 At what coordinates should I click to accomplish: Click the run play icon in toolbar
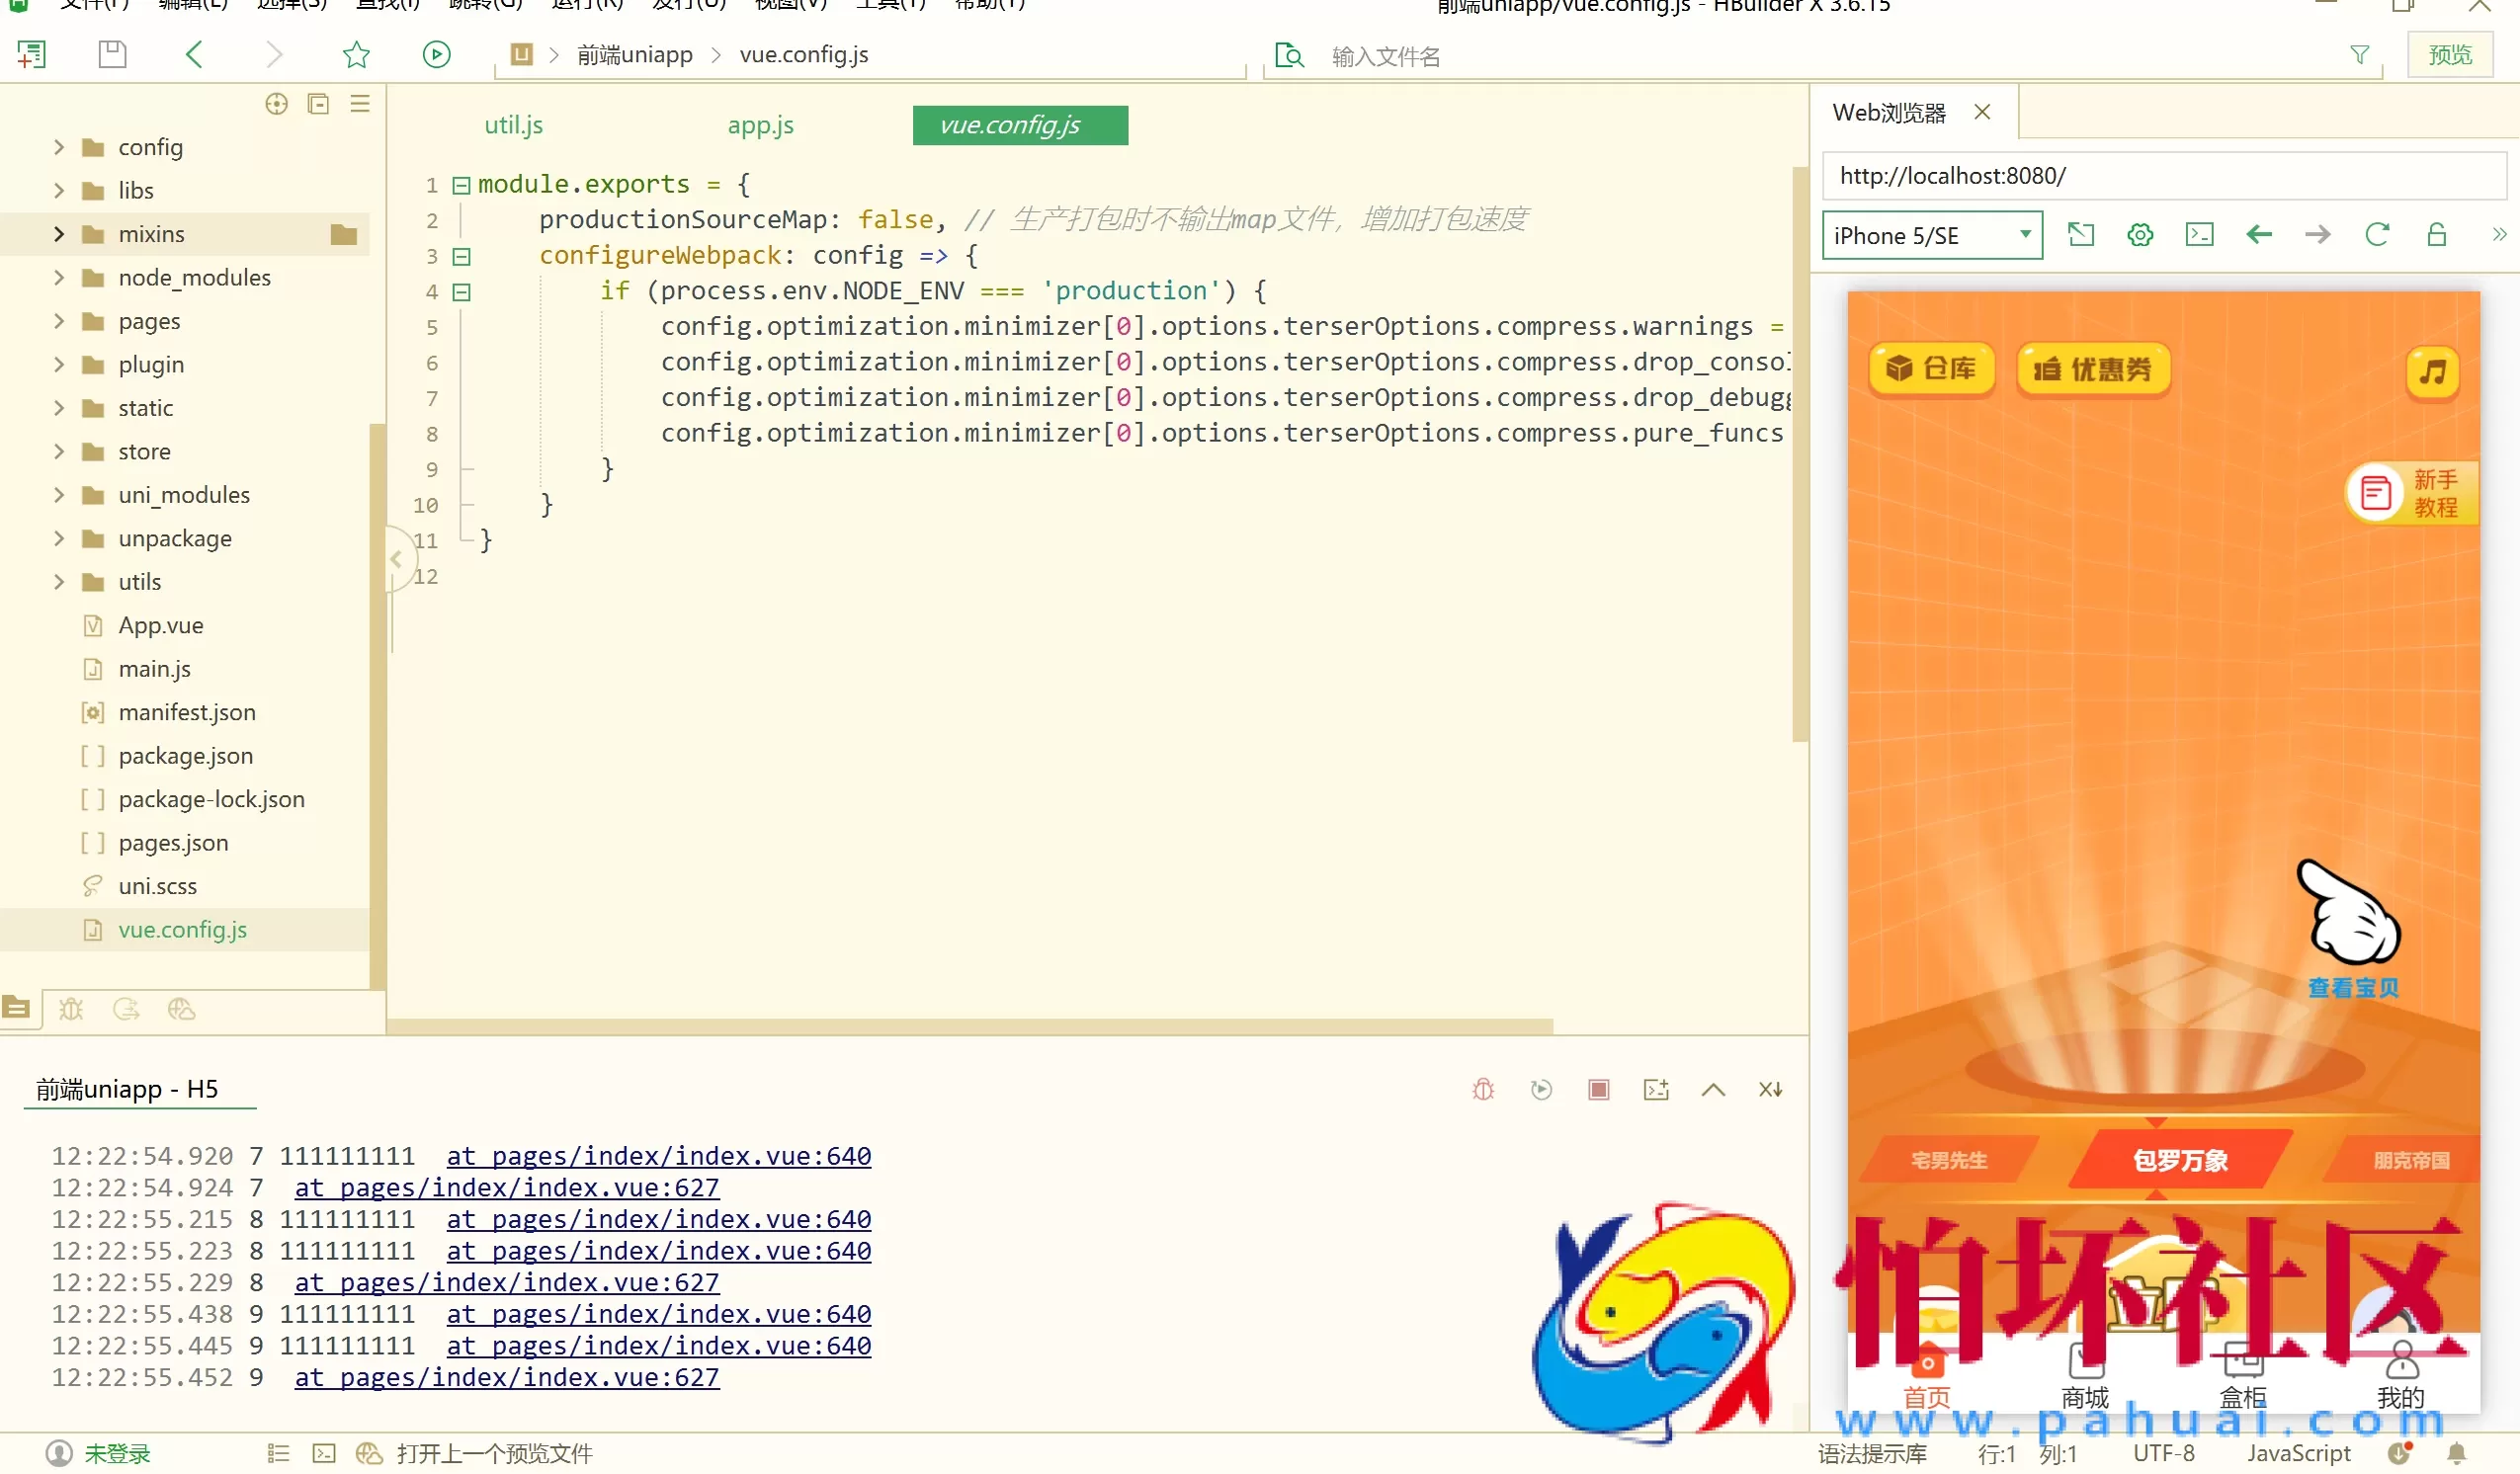pyautogui.click(x=436, y=54)
